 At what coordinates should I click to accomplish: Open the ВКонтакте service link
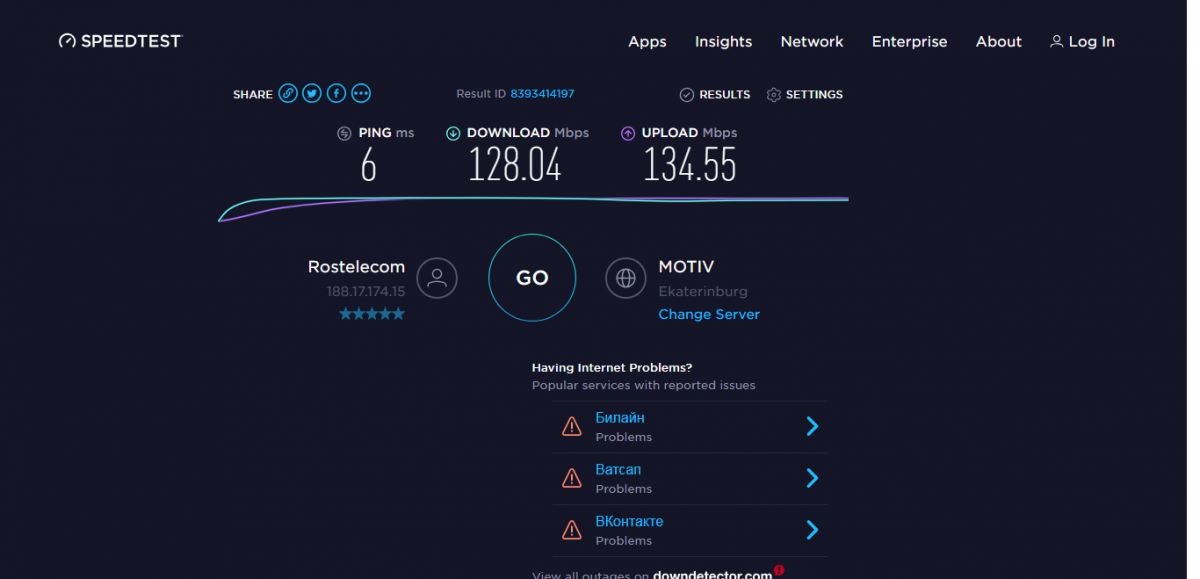pos(629,522)
